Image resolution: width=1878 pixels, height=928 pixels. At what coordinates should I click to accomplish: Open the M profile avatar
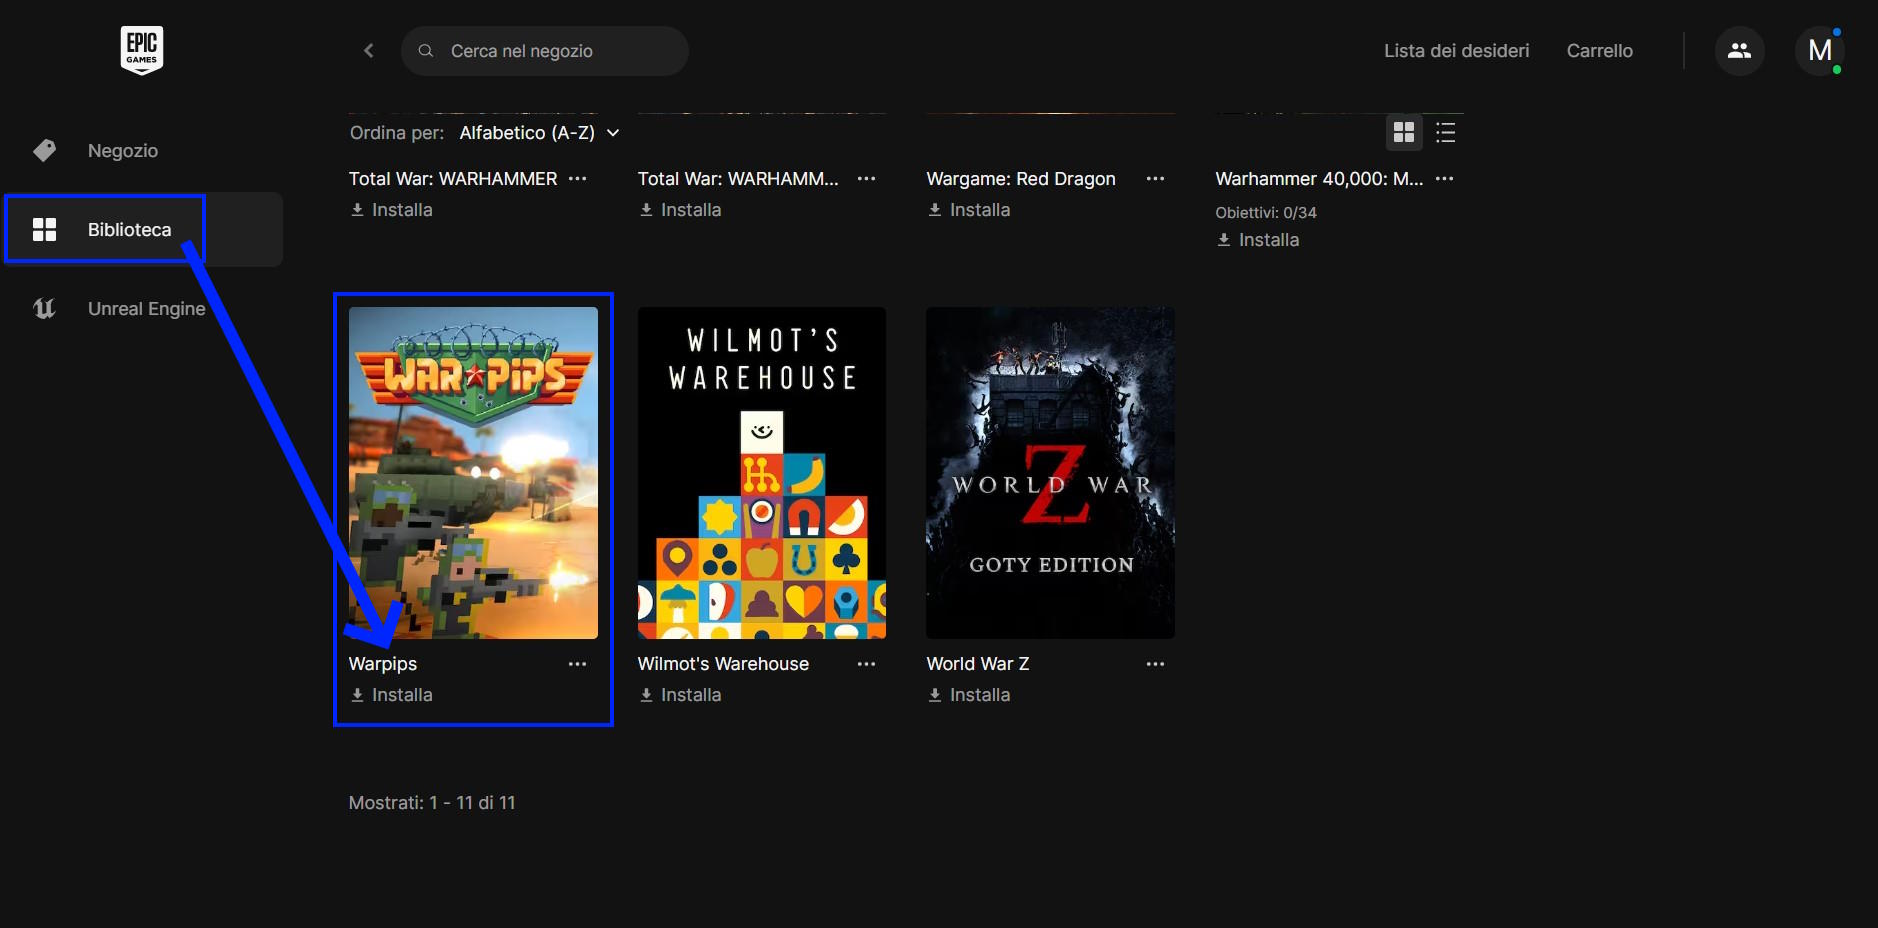(x=1819, y=51)
